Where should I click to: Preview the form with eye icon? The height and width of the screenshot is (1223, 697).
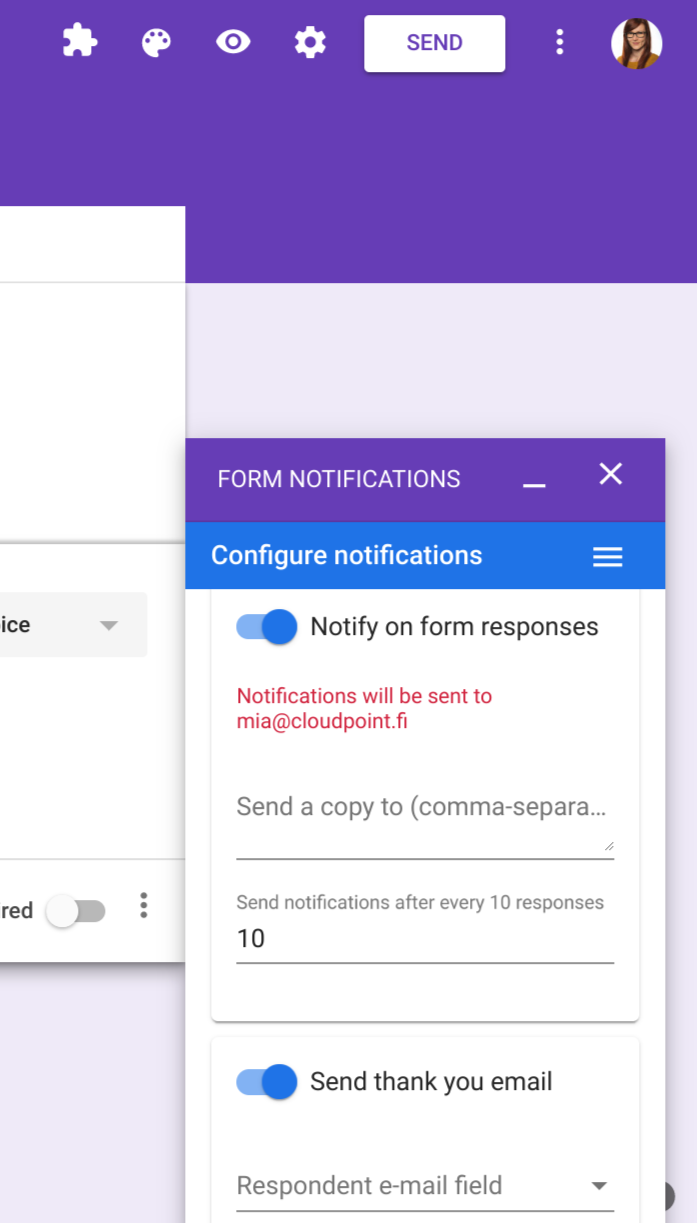[x=233, y=42]
